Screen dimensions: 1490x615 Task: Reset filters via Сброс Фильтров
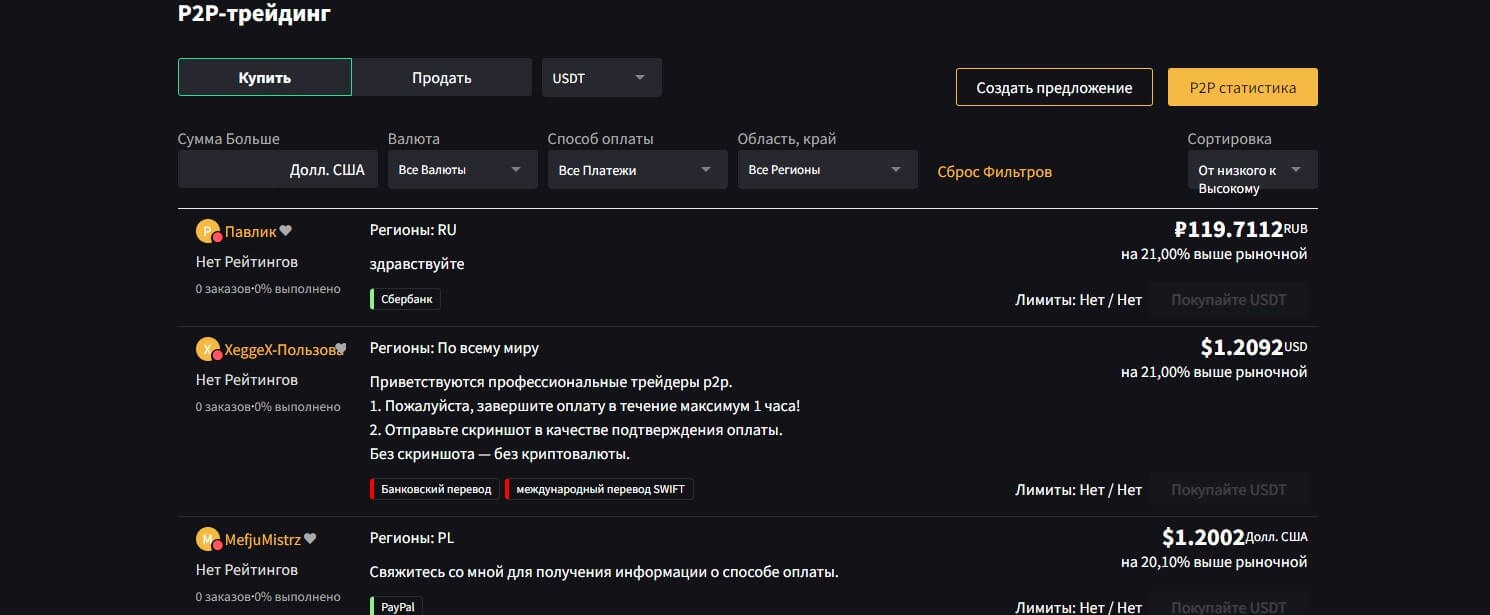[994, 171]
